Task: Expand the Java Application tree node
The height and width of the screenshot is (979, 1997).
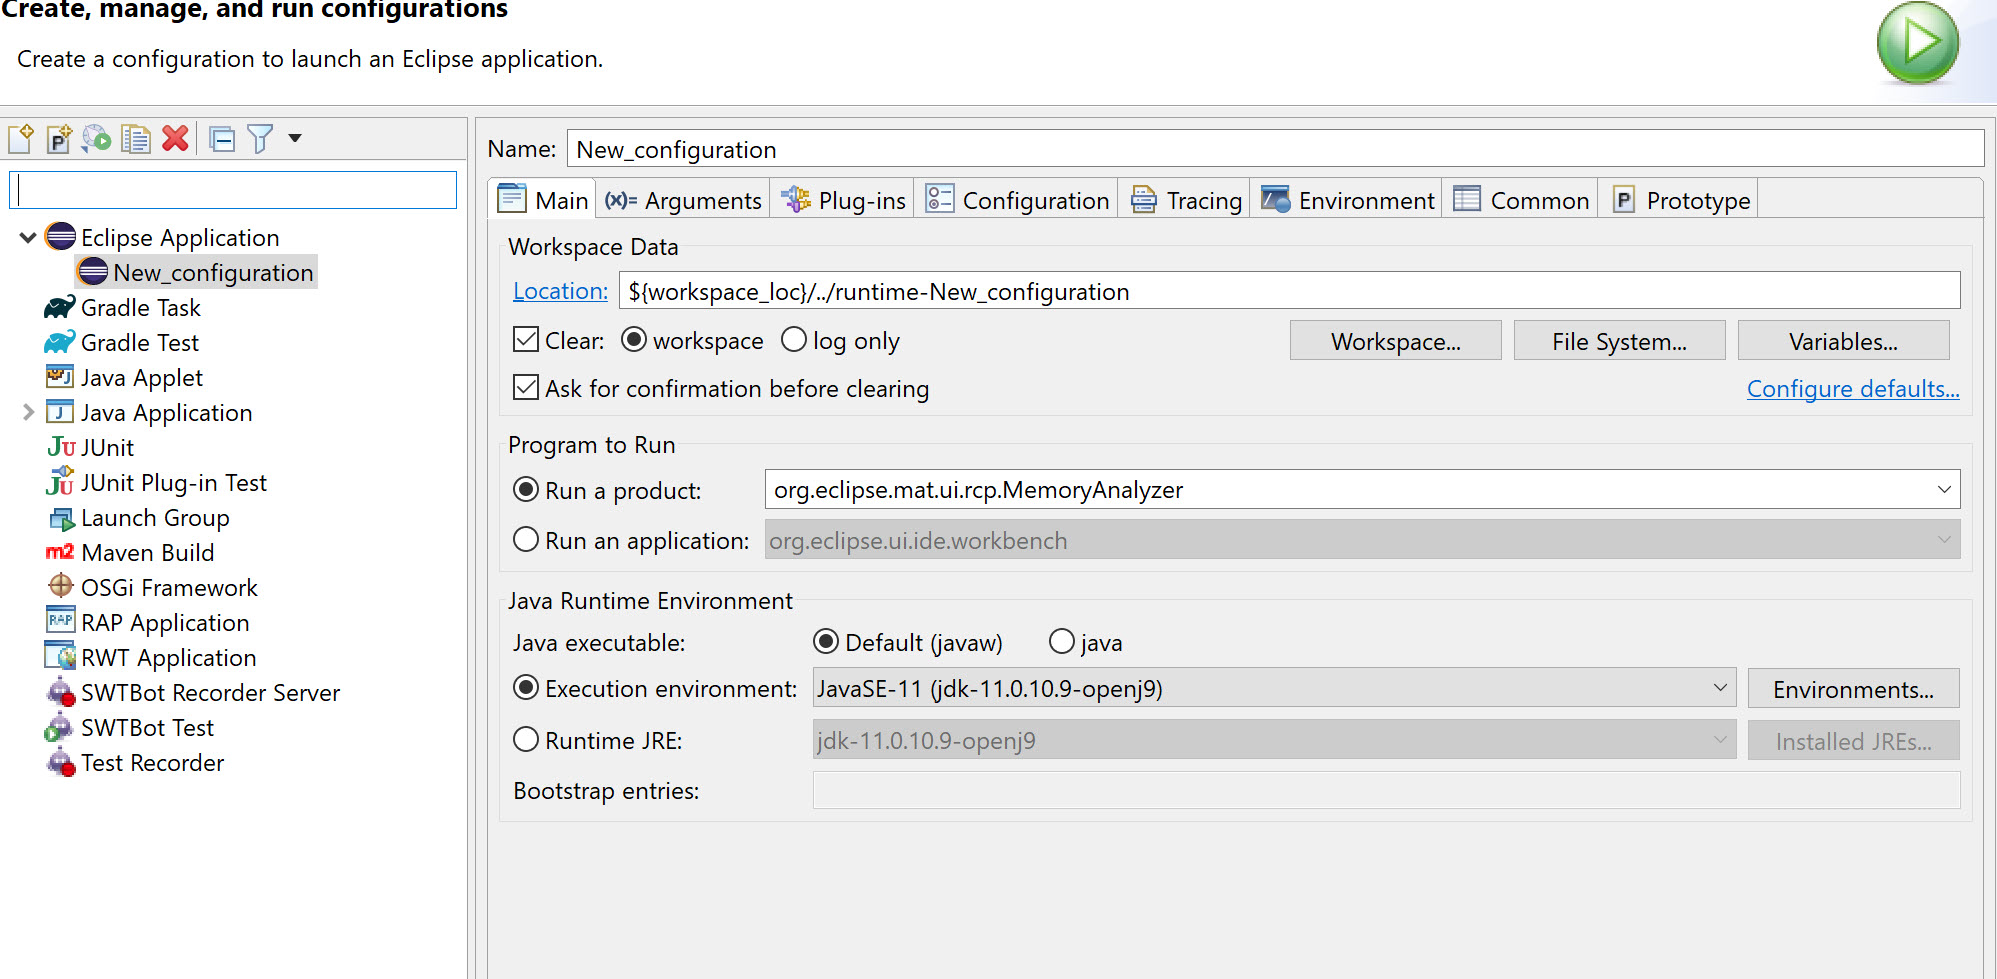Action: 28,412
